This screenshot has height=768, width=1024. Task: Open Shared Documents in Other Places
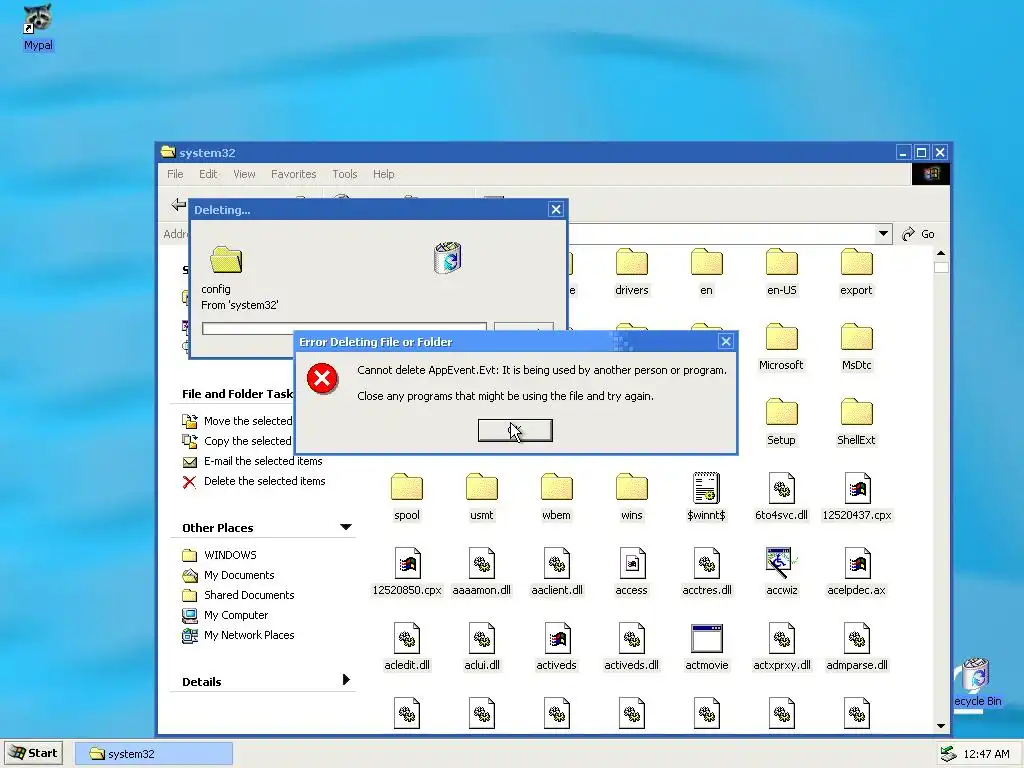[238, 595]
